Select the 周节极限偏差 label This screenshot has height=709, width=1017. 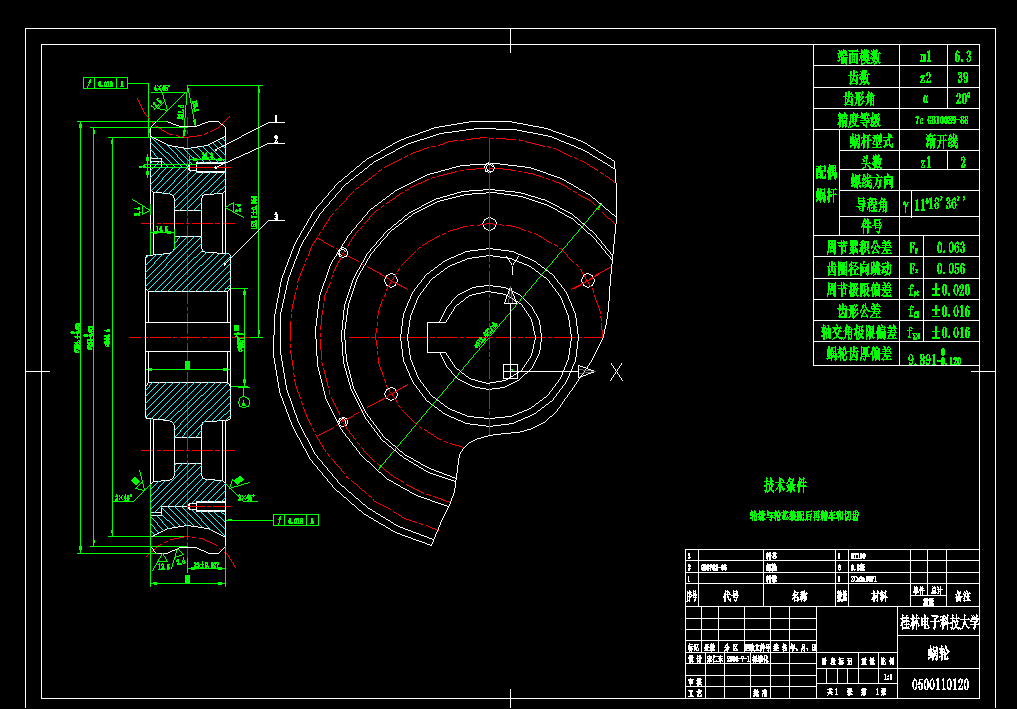pos(859,290)
